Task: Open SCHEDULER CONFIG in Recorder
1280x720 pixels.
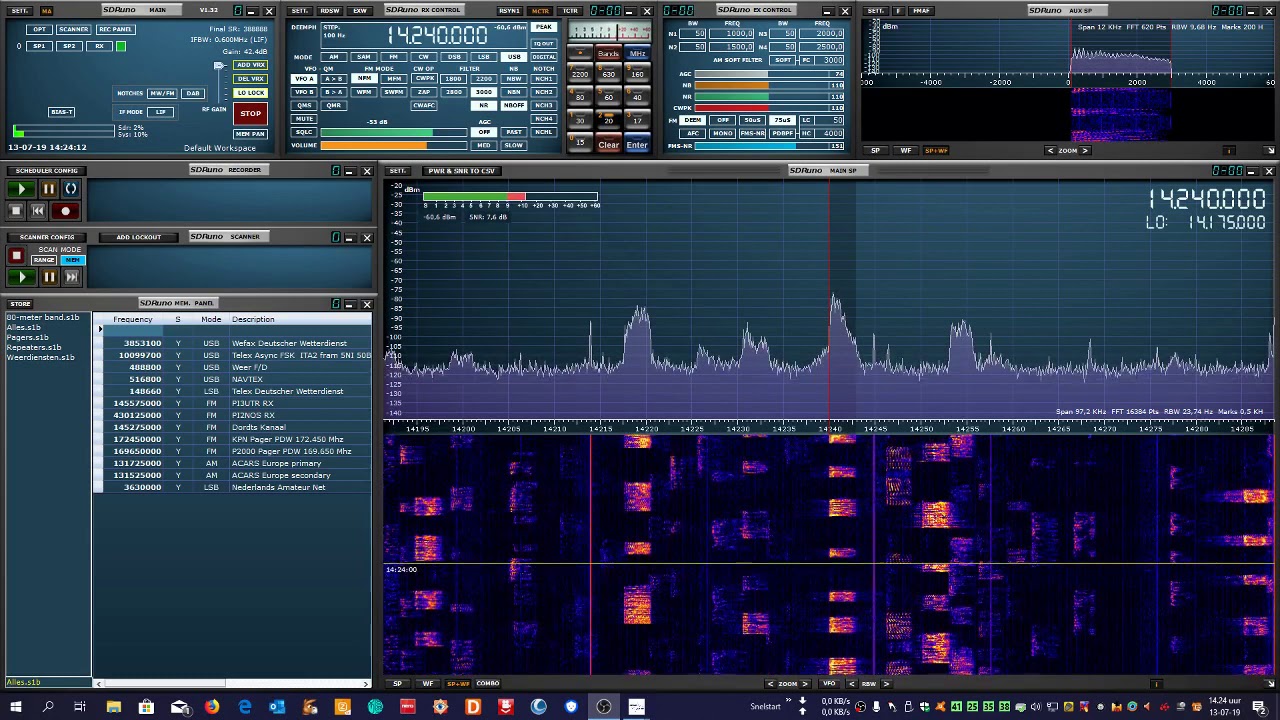Action: [46, 171]
